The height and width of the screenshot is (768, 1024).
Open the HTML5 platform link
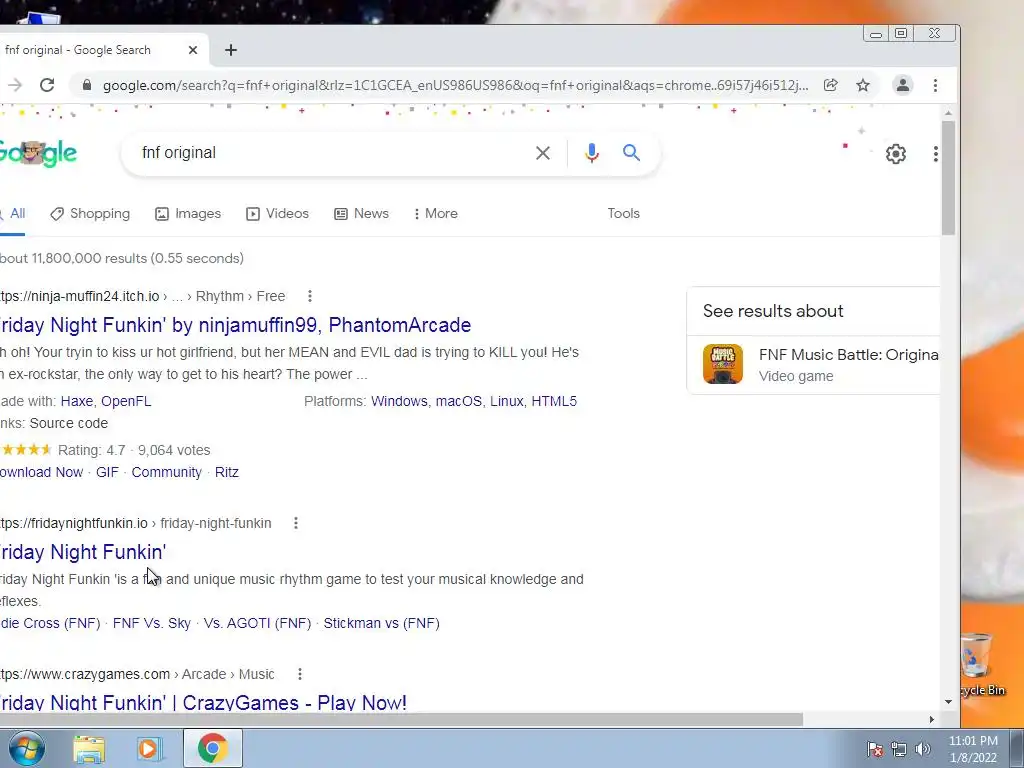pos(554,401)
